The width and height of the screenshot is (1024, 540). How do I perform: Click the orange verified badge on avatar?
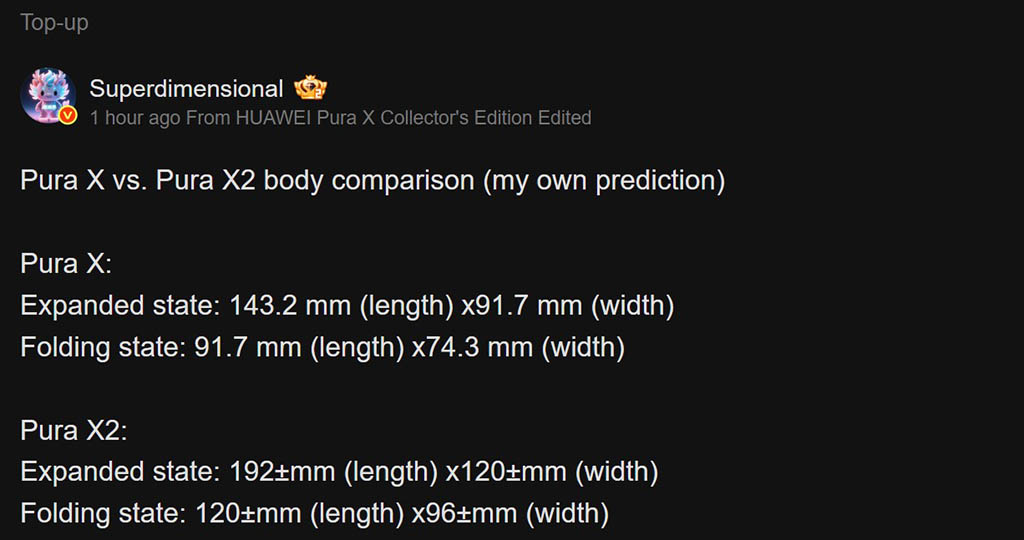coord(68,117)
